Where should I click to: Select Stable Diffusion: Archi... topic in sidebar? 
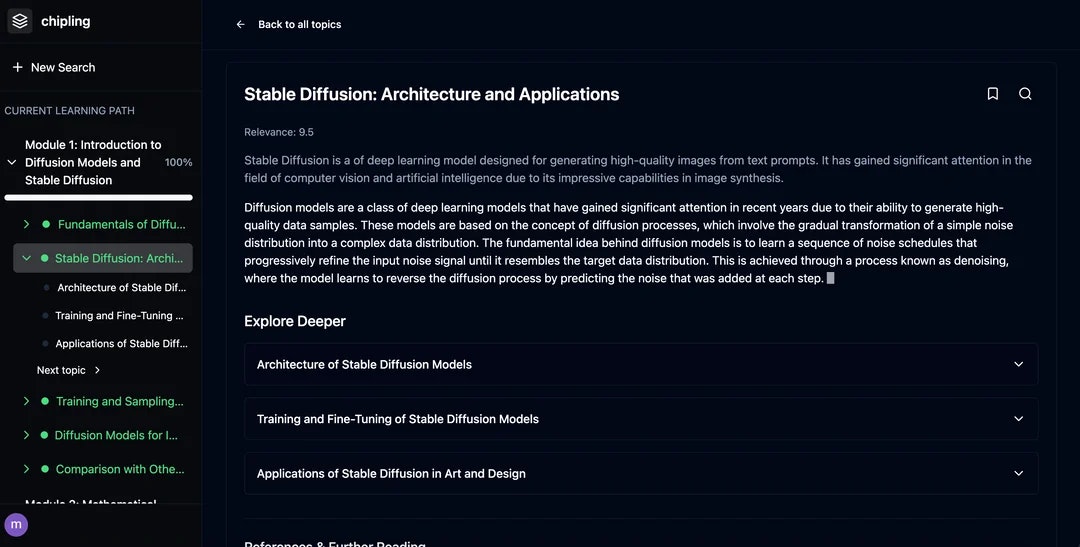(118, 258)
